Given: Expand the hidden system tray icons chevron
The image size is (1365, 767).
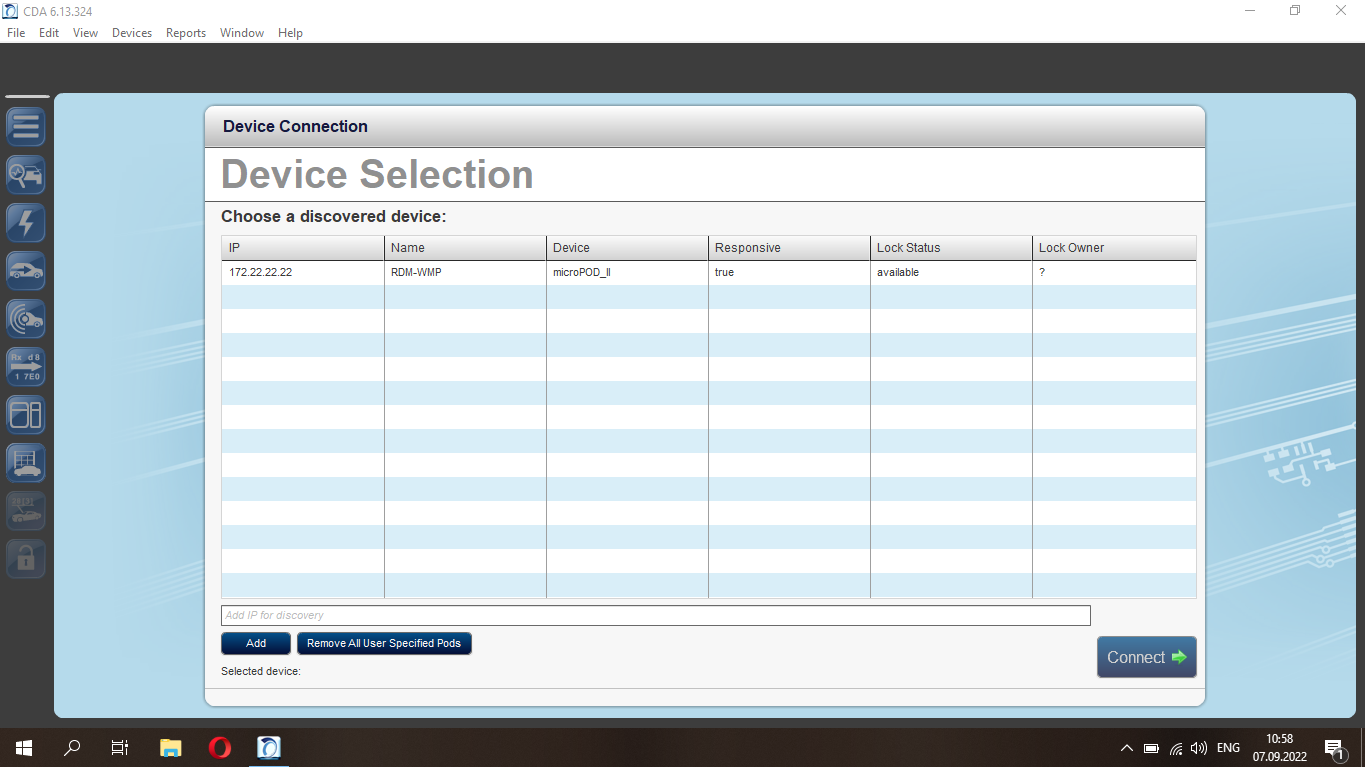Looking at the screenshot, I should click(1127, 748).
